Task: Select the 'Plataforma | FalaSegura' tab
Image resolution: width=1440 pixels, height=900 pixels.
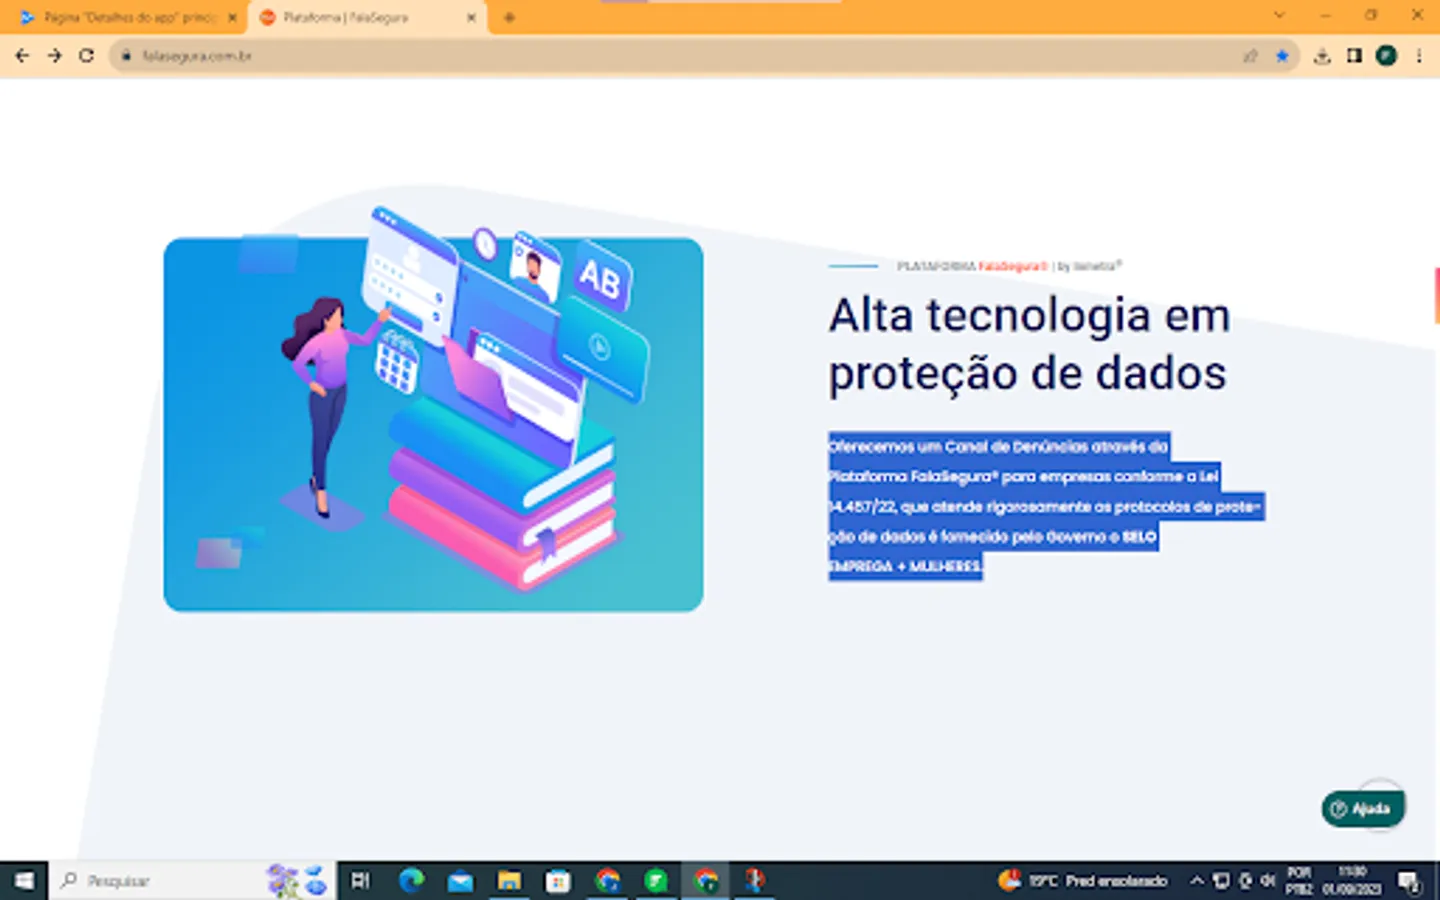Action: [367, 17]
